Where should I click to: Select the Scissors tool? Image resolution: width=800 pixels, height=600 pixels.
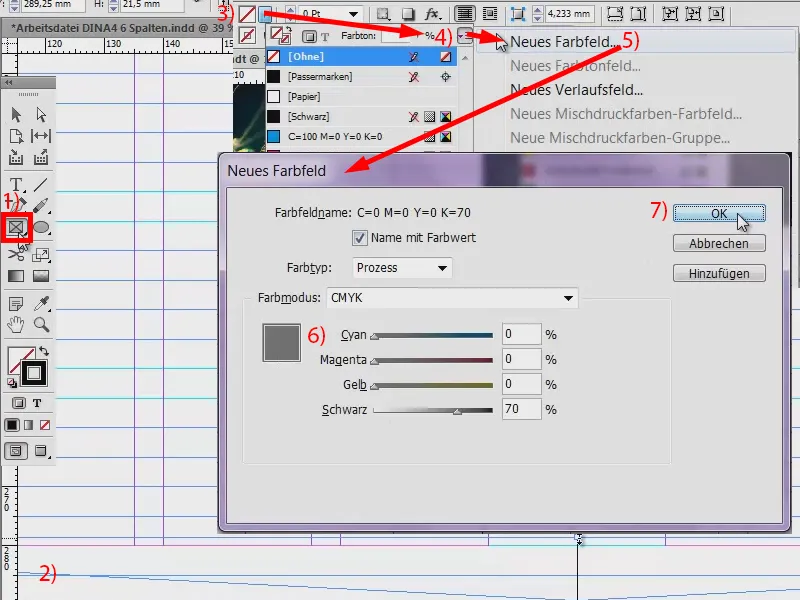(16, 254)
